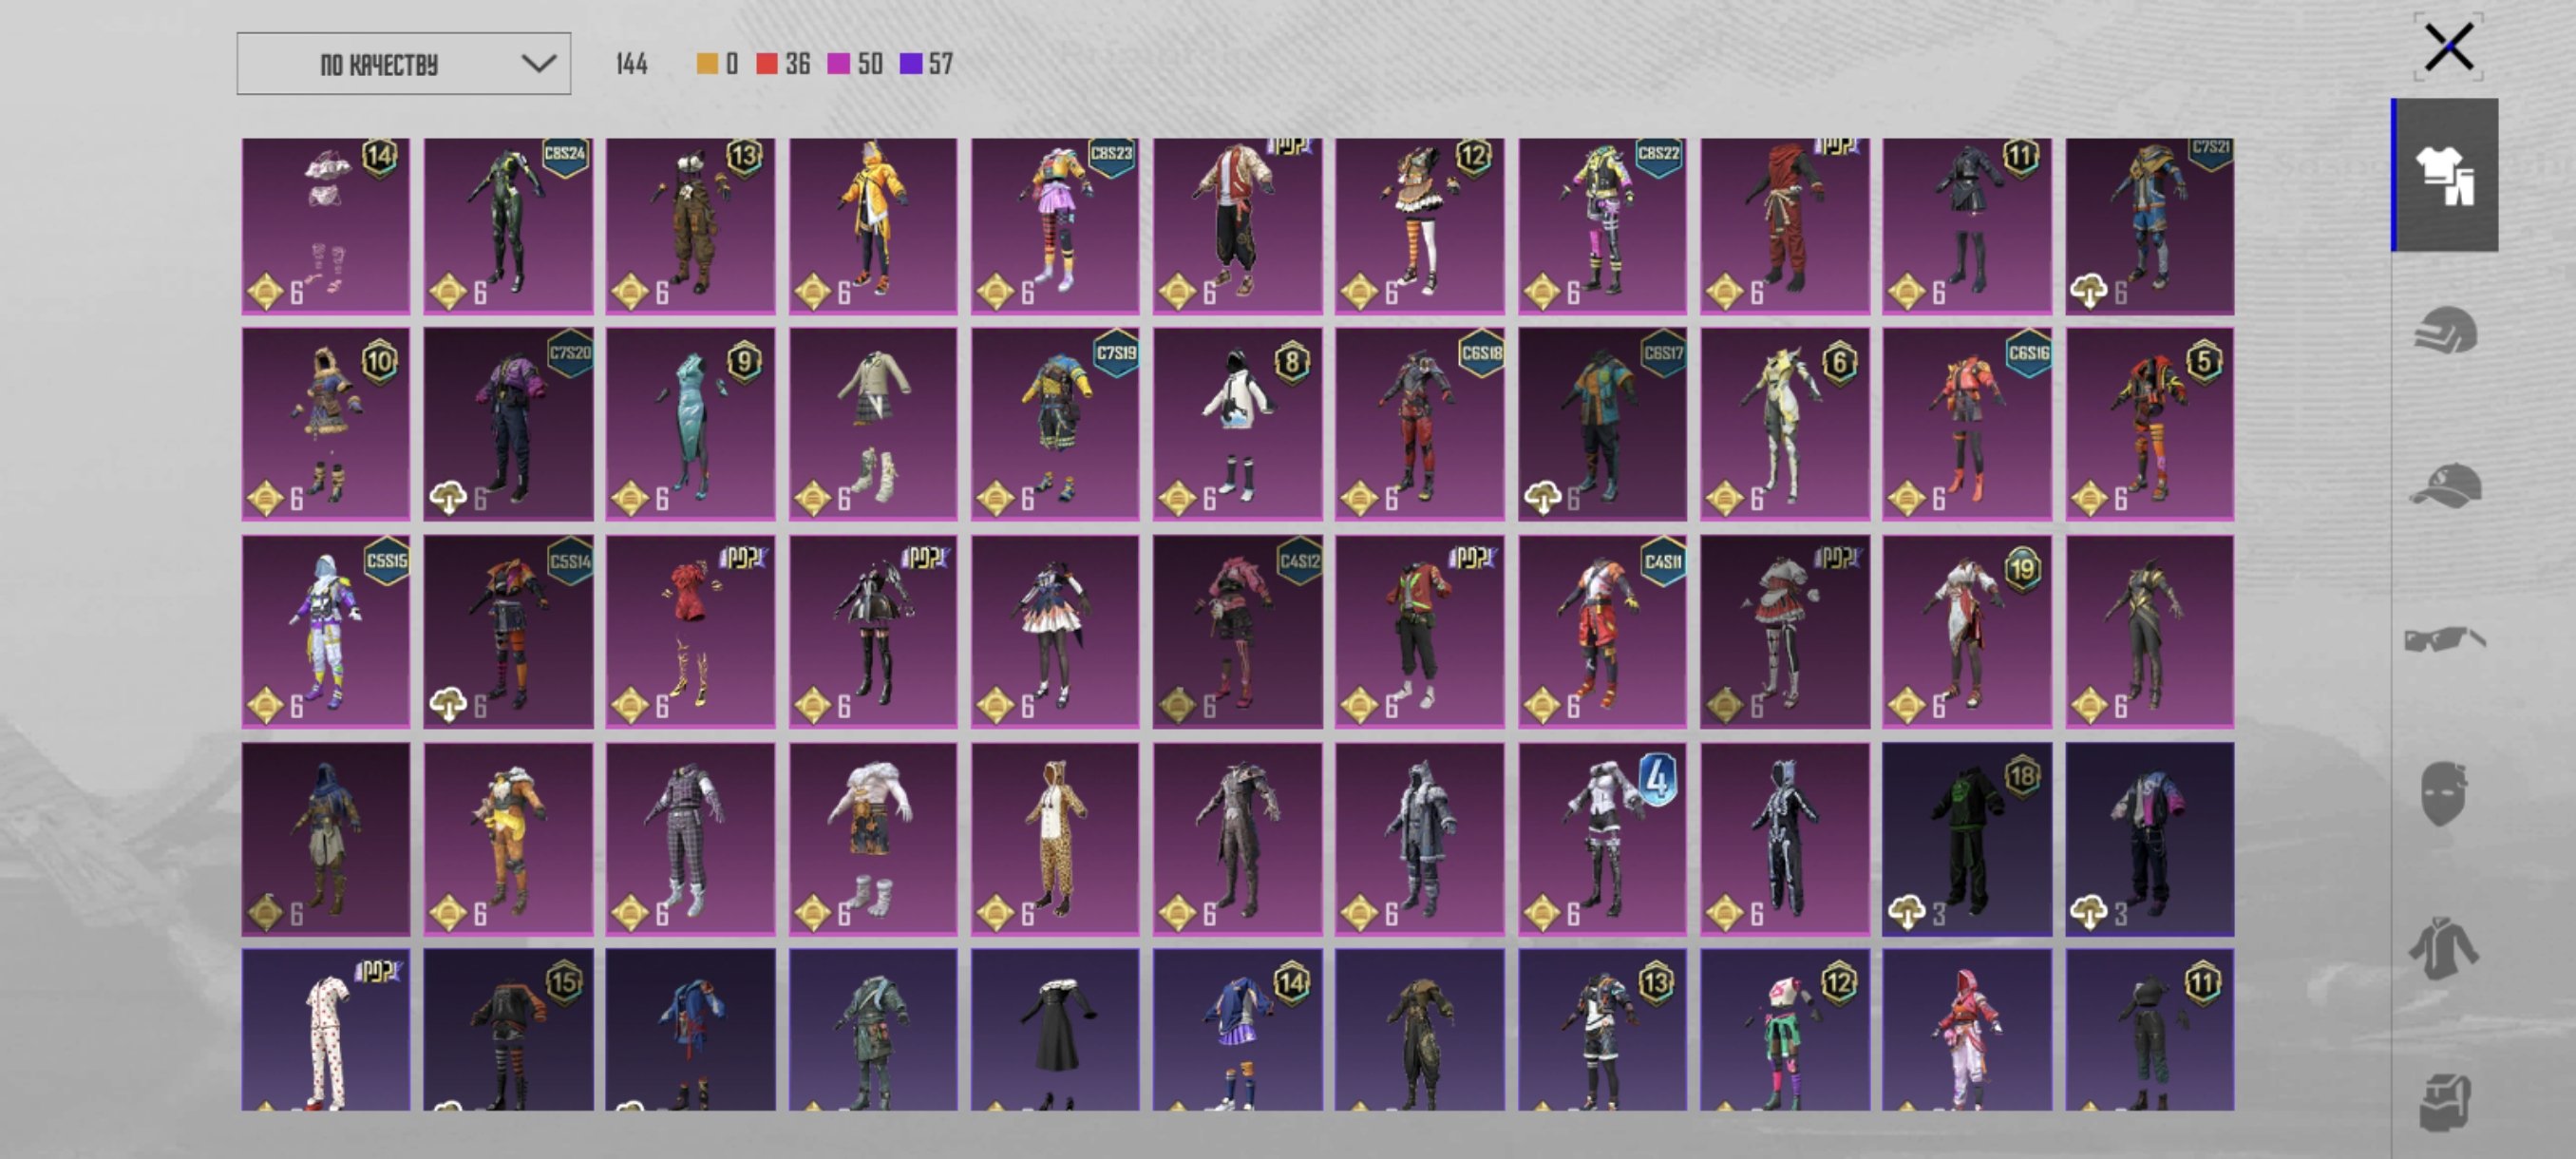Select the leopard onesie outfit

pos(1055,839)
